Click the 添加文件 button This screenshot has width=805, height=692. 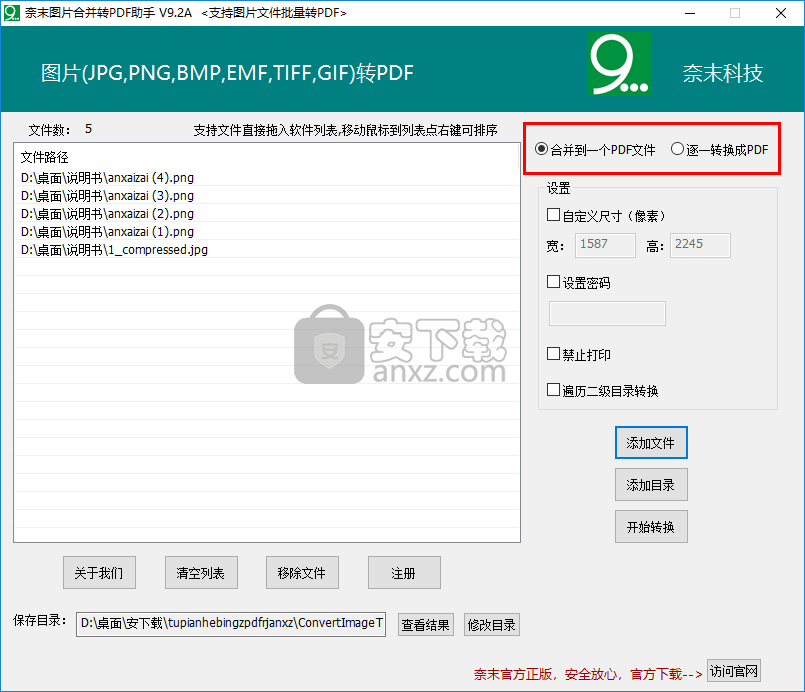(x=651, y=443)
